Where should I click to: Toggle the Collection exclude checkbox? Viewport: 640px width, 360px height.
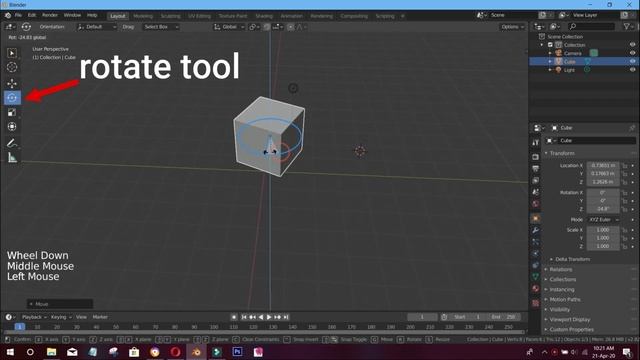pos(550,45)
